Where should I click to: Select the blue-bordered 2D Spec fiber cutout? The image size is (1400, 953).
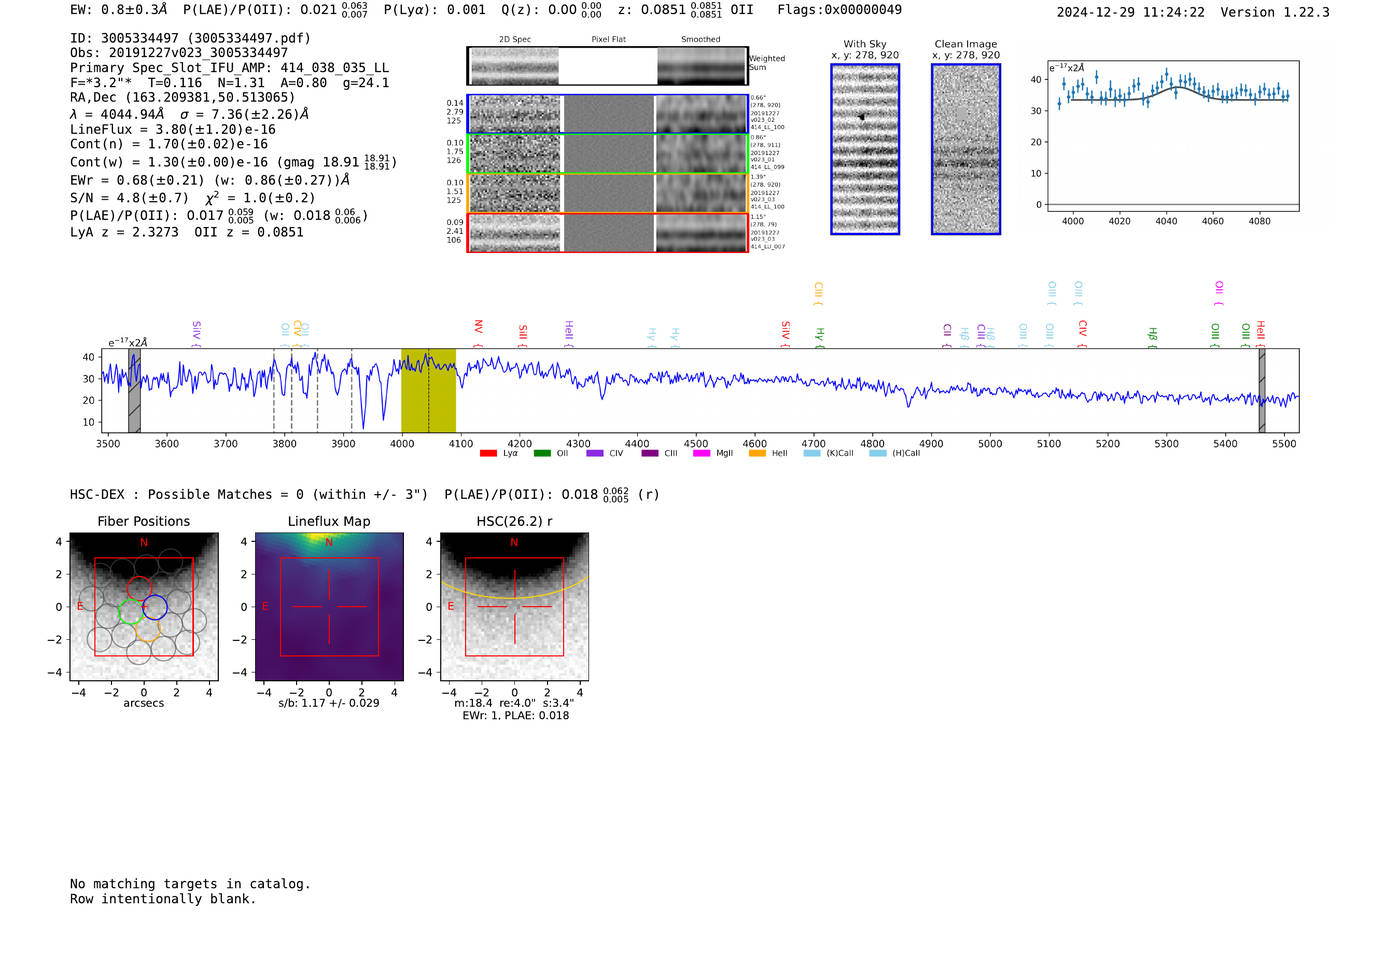[515, 114]
